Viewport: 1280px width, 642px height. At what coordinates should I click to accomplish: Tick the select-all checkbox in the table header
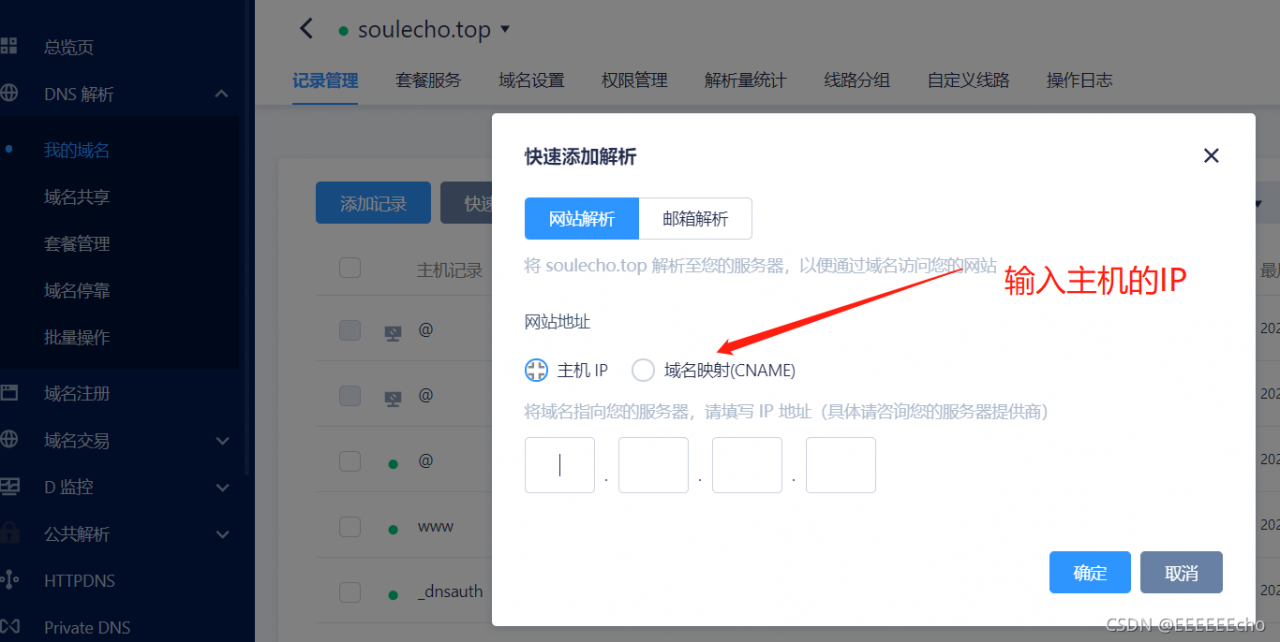coord(350,267)
